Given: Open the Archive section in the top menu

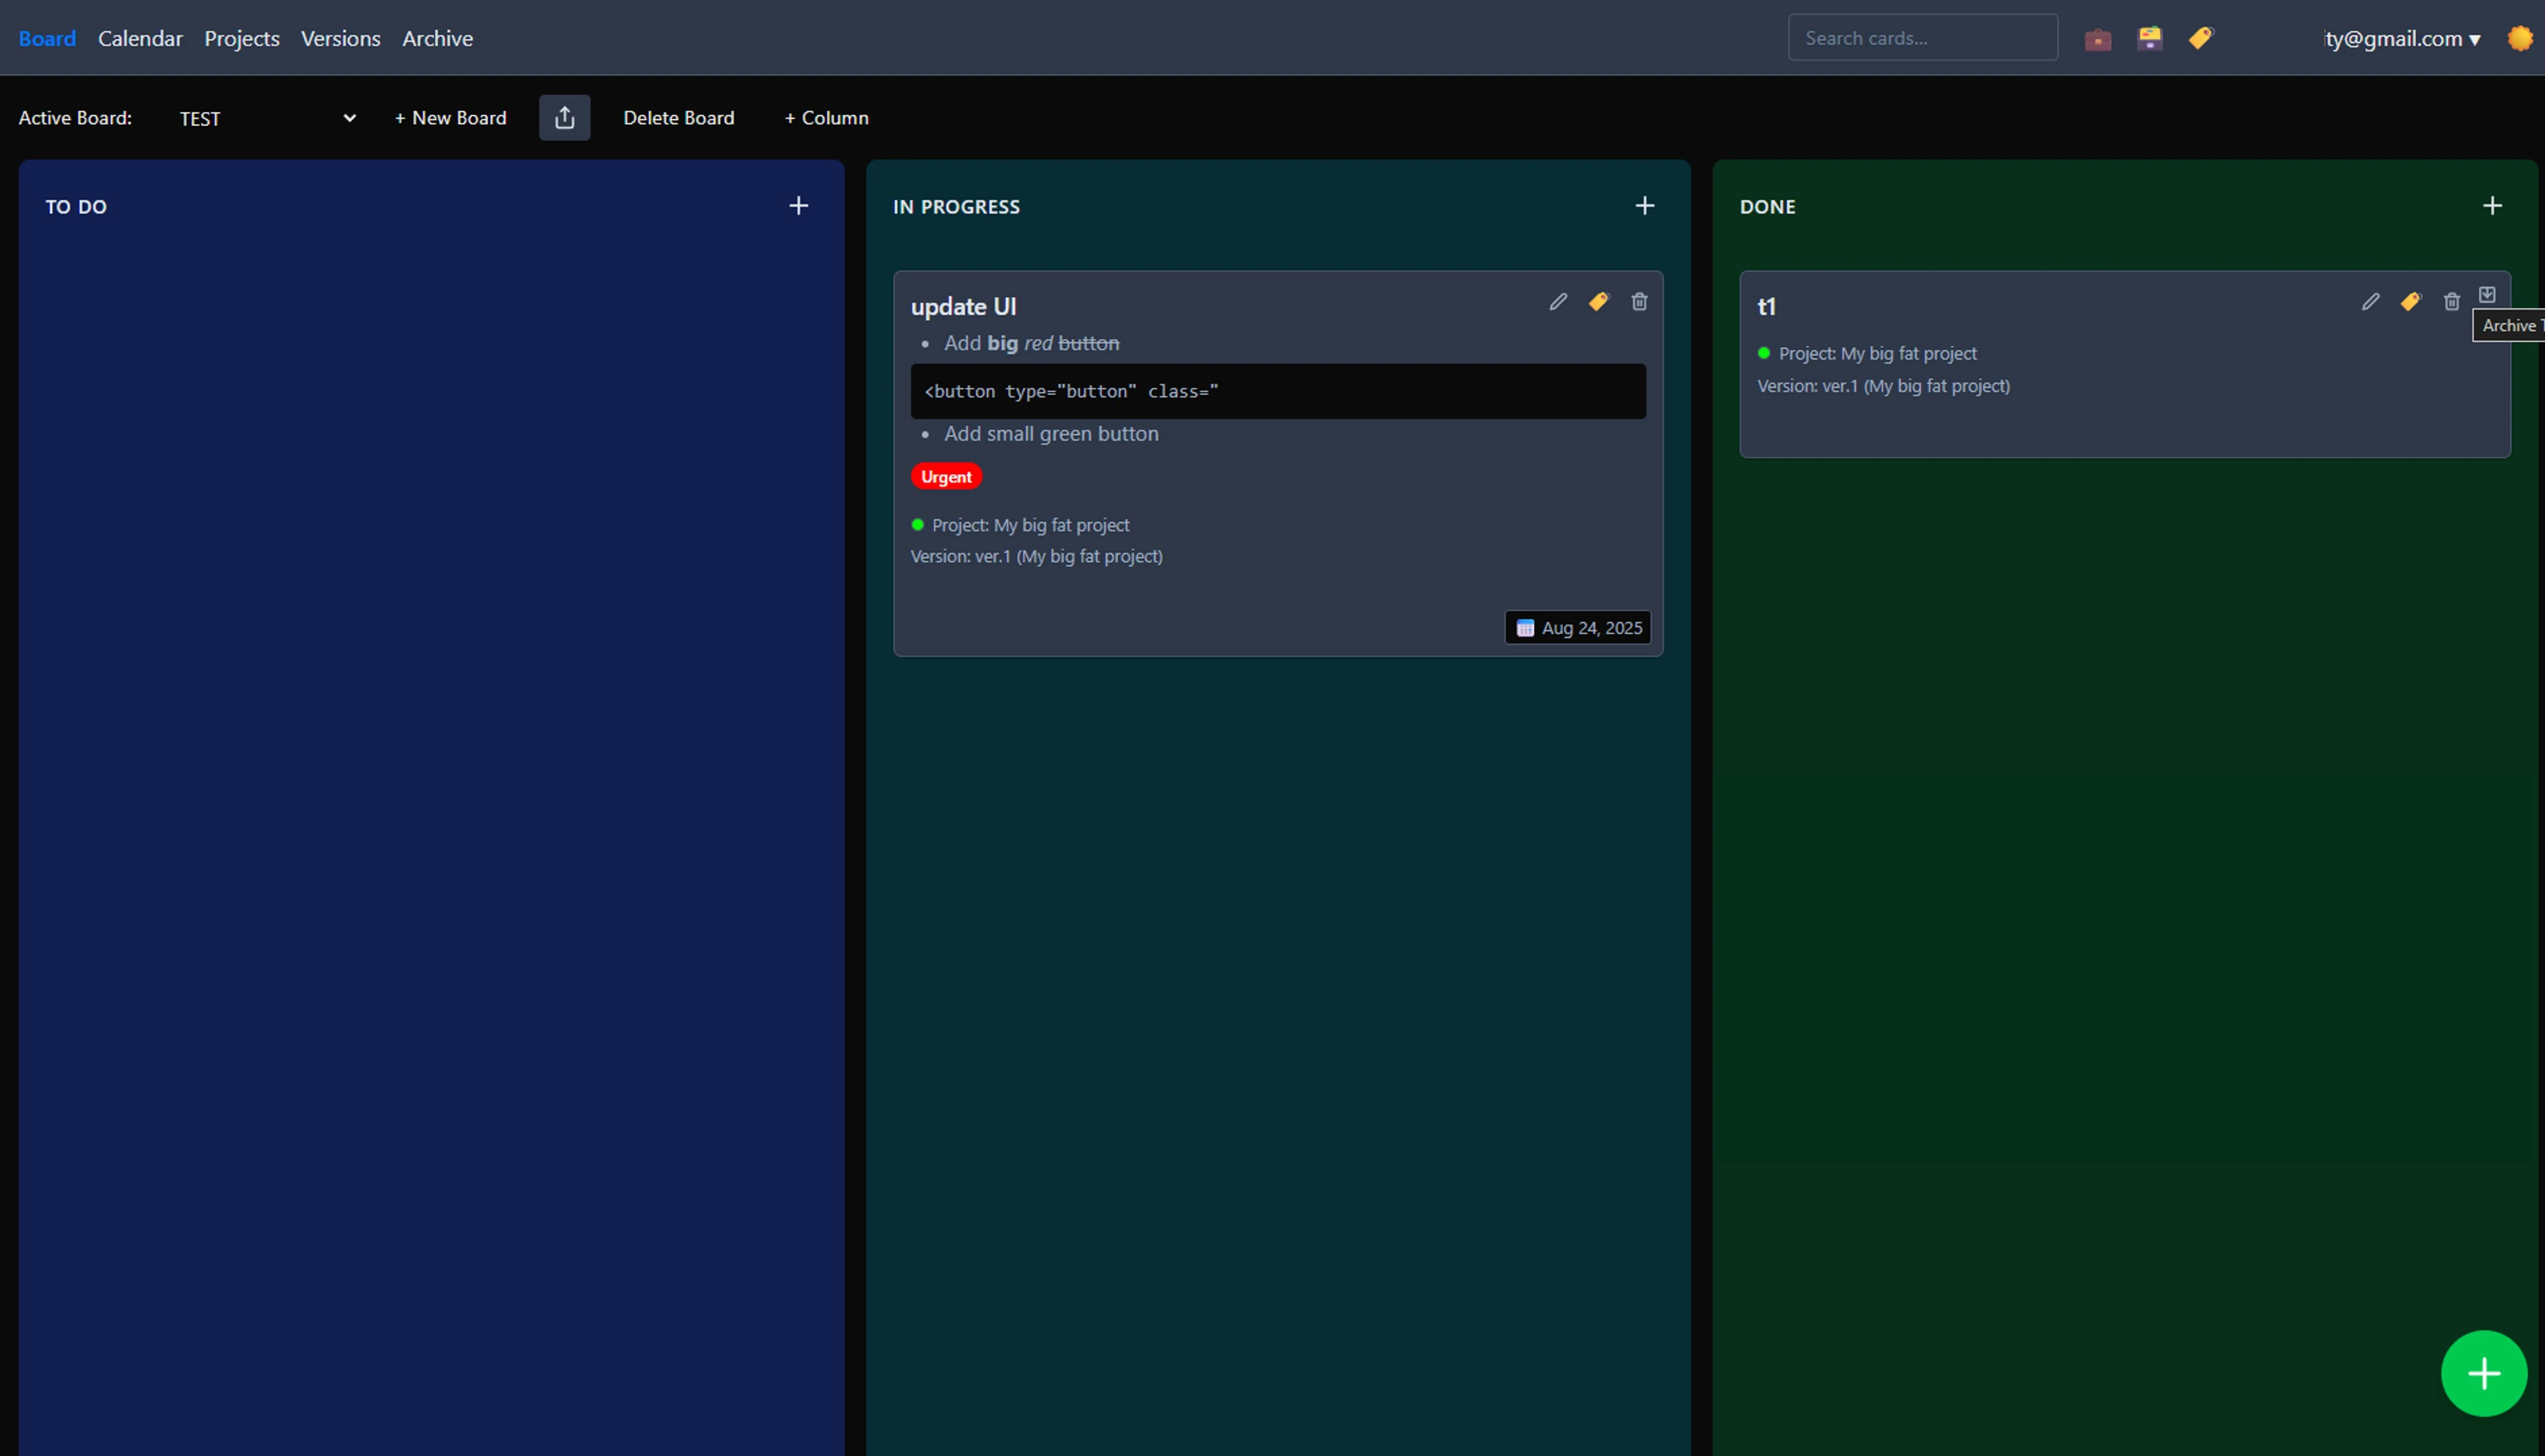Looking at the screenshot, I should 437,38.
